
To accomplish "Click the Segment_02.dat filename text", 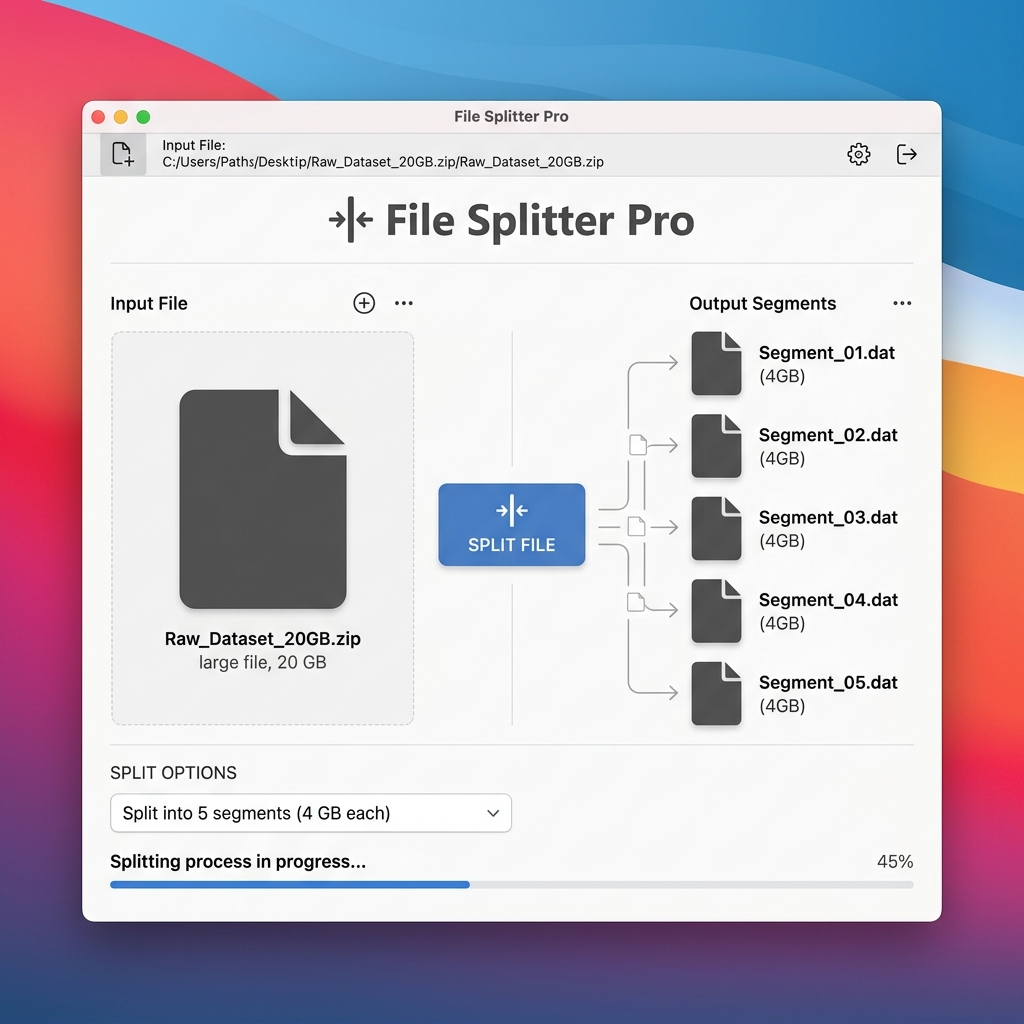I will coord(827,435).
